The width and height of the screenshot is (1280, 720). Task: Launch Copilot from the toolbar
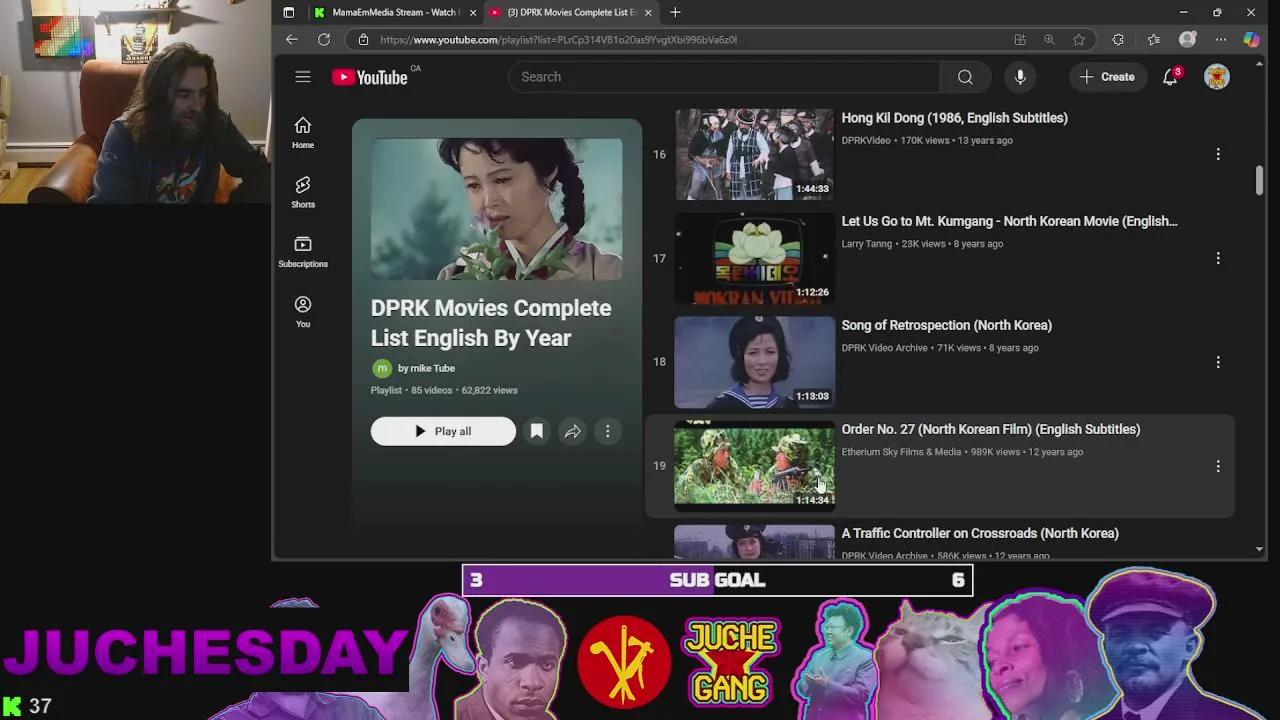[x=1251, y=40]
